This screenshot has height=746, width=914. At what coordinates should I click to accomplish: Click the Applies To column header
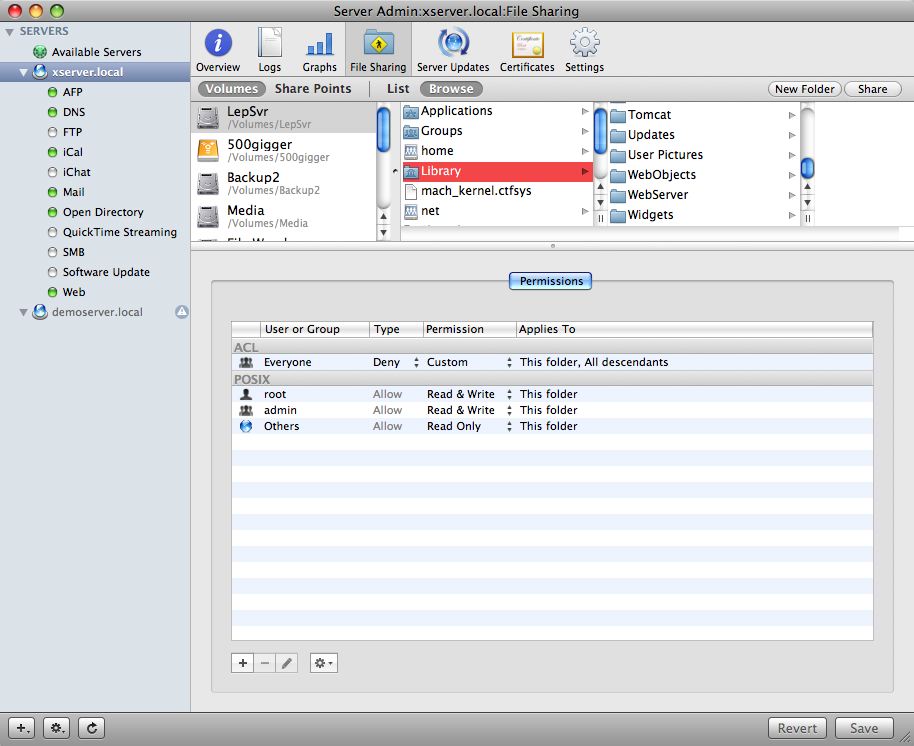click(x=694, y=329)
